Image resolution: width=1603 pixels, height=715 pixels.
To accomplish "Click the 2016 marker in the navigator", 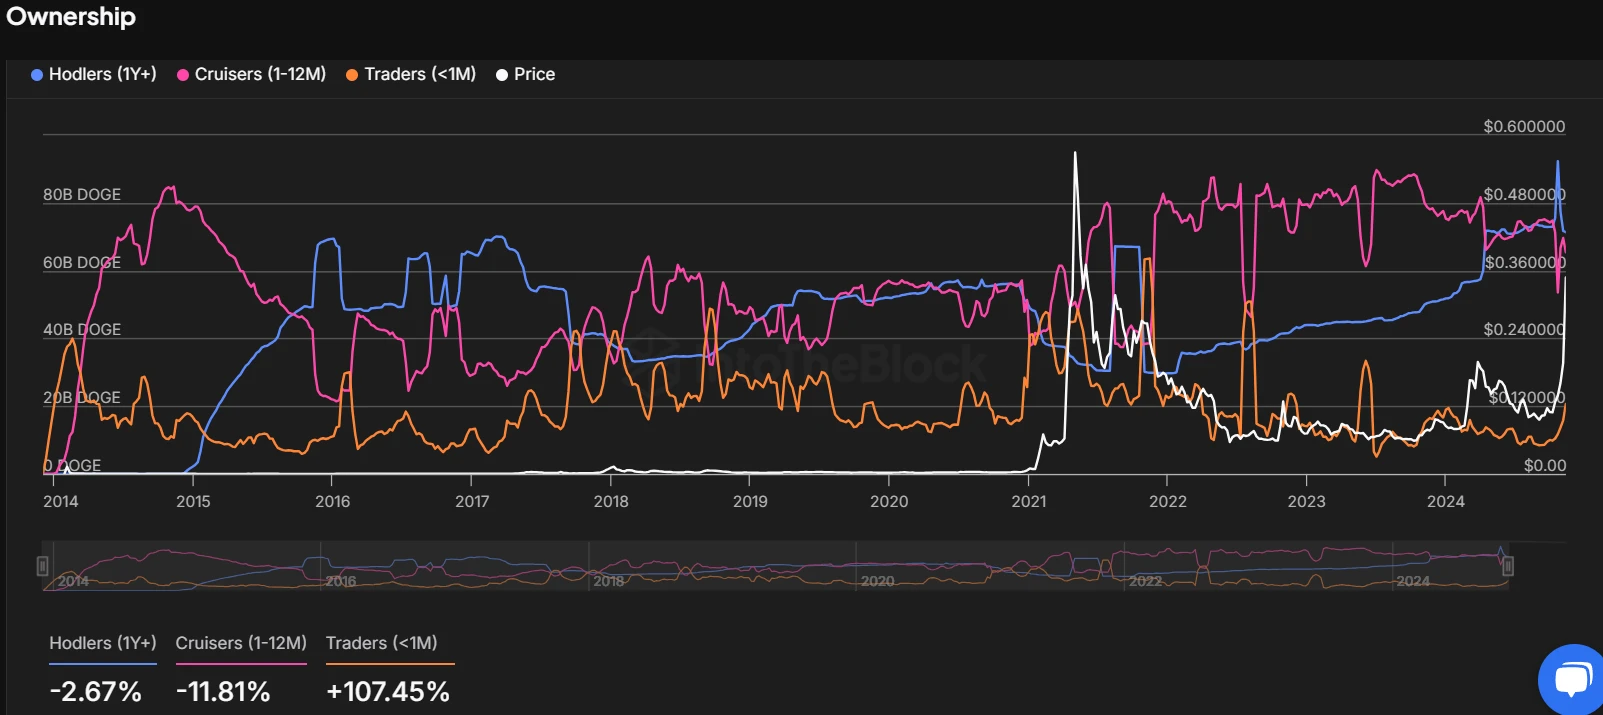I will (340, 581).
